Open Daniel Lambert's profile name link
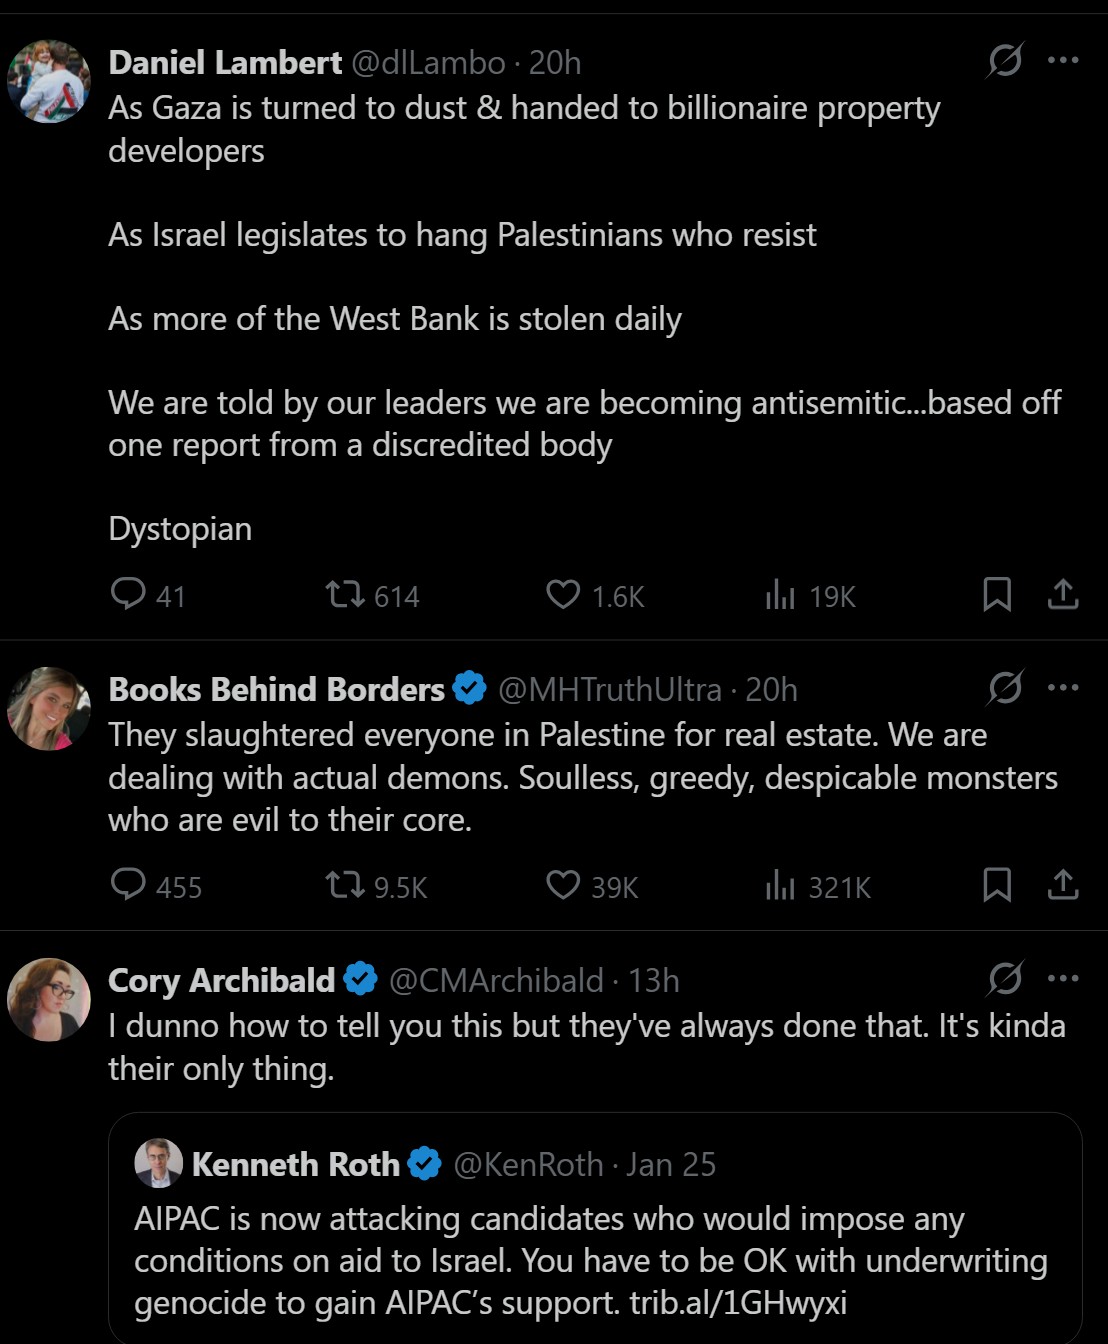This screenshot has height=1344, width=1108. [x=225, y=63]
